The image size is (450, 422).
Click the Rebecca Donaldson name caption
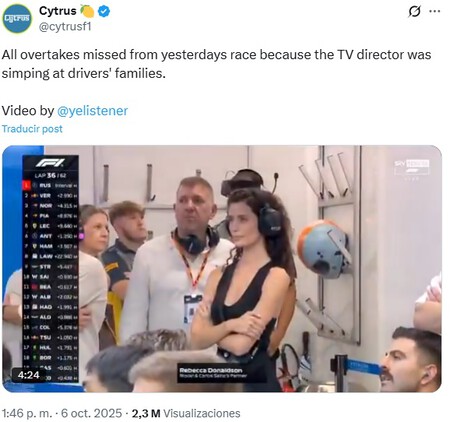211,370
